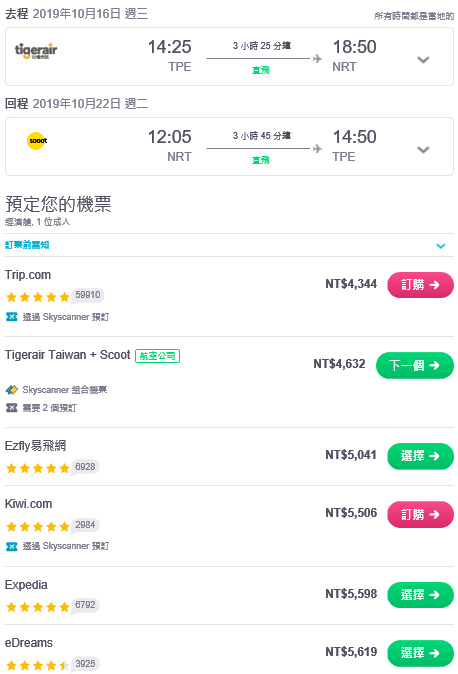Book the Kiwi.com NT$5,506 fare
Screen dimensions: 458x674
[x=420, y=515]
